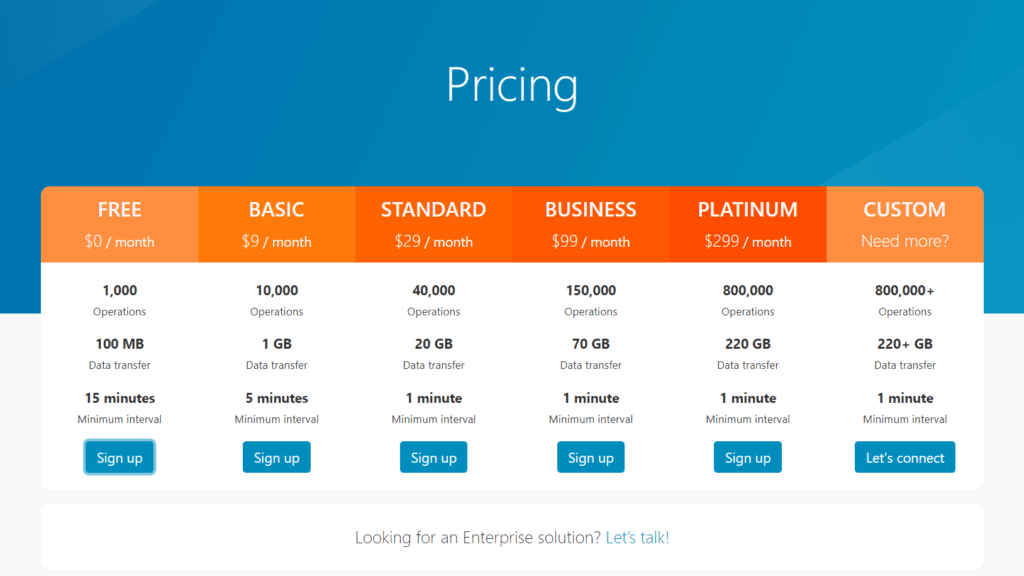Select the 800,000+ operations value
The width and height of the screenshot is (1024, 576).
coord(905,291)
